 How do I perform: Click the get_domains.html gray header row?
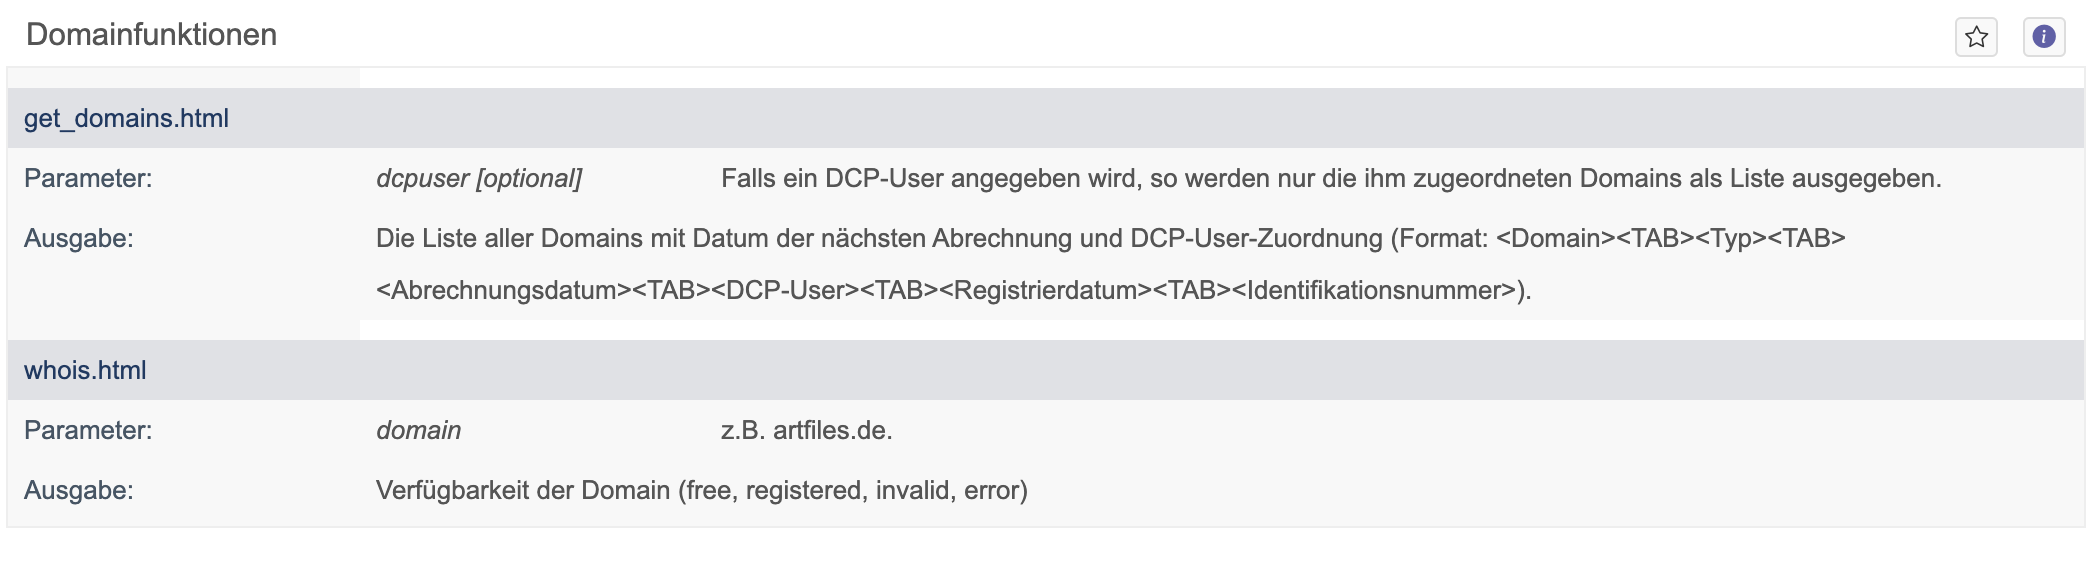click(1046, 118)
